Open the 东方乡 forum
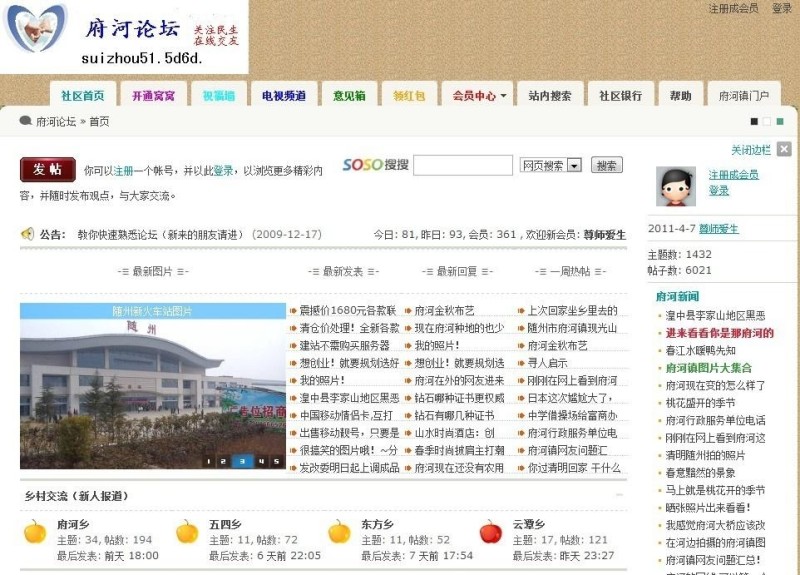The width and height of the screenshot is (800, 575). coord(377,524)
